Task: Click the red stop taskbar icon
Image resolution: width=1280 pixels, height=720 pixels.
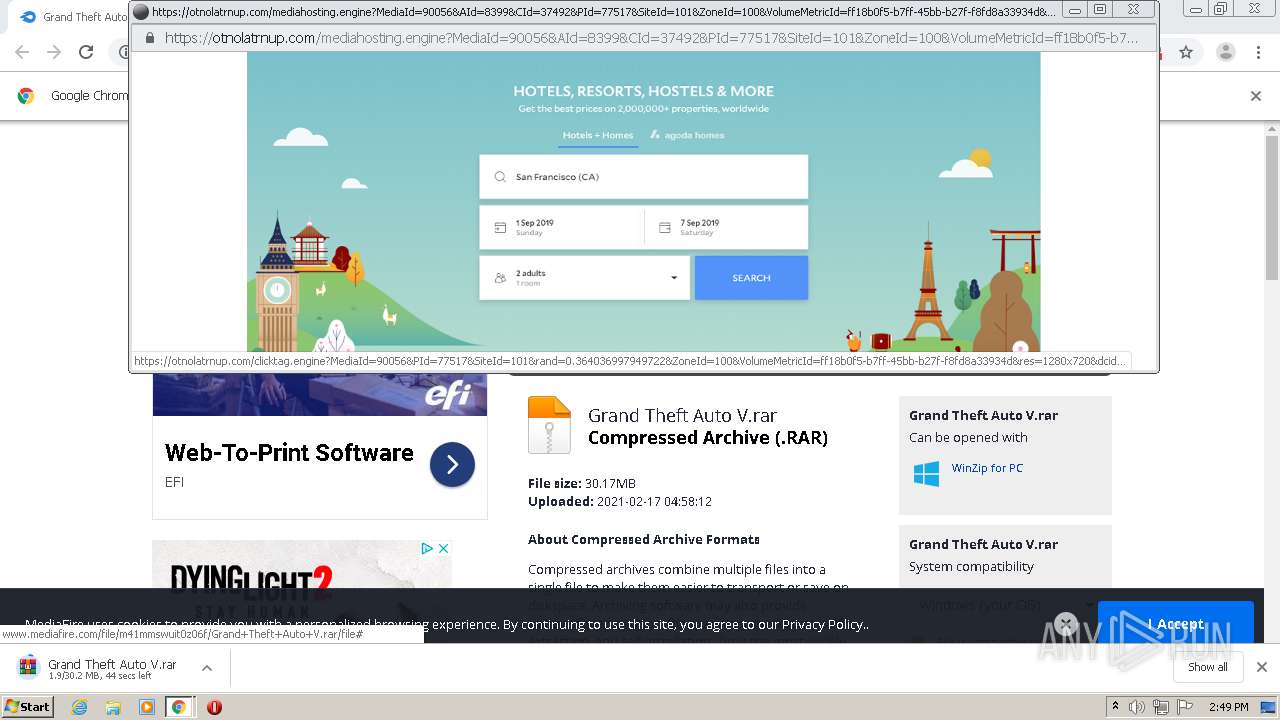Action: pos(214,707)
